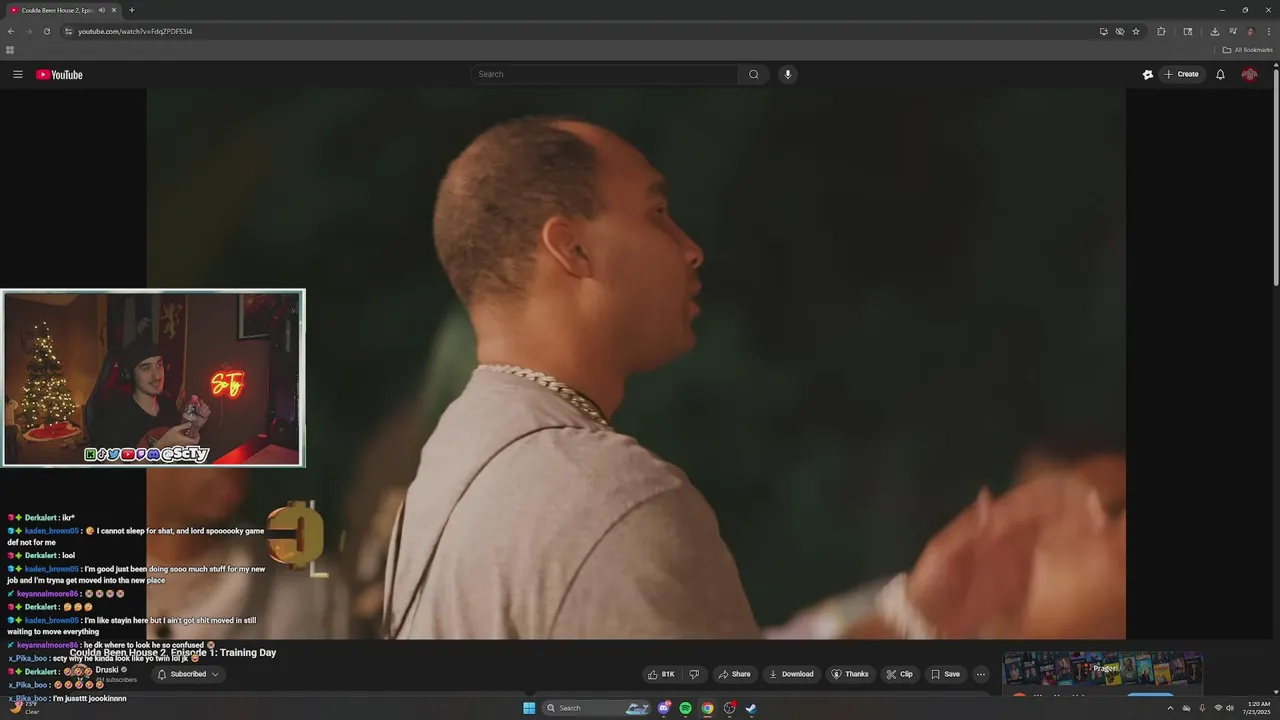
Task: Open the Create menu button
Action: (x=1181, y=74)
